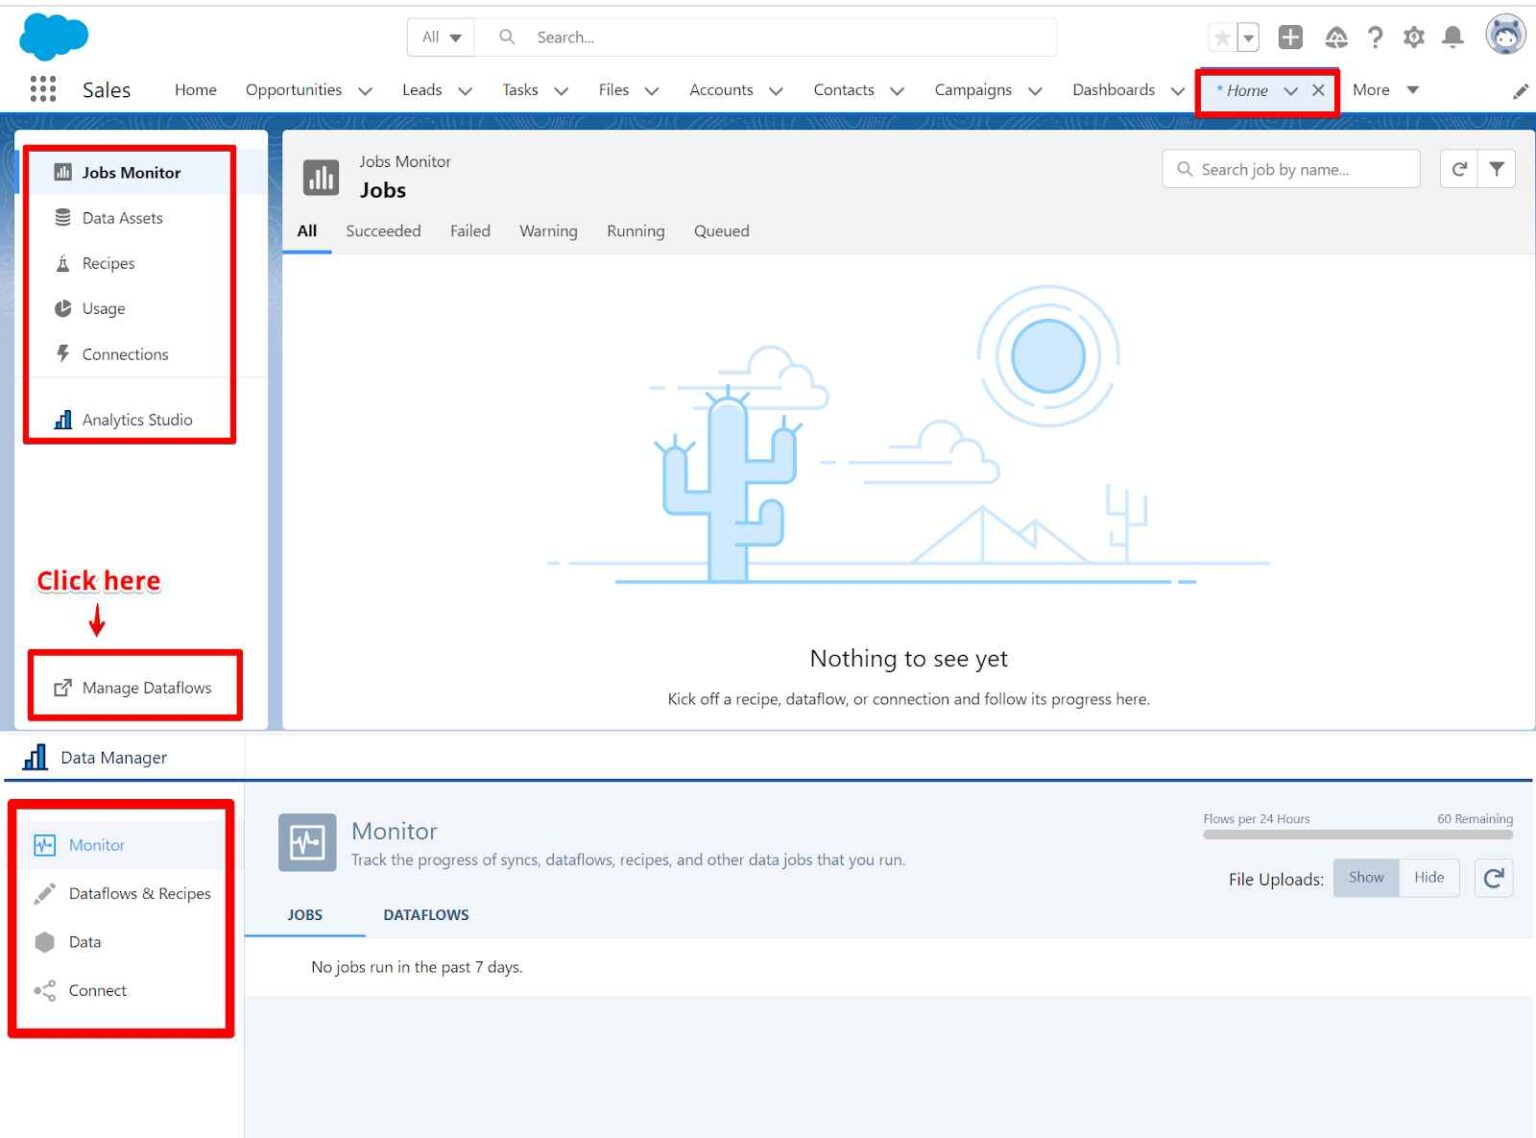Refresh the jobs list
The image size is (1536, 1138).
1459,169
